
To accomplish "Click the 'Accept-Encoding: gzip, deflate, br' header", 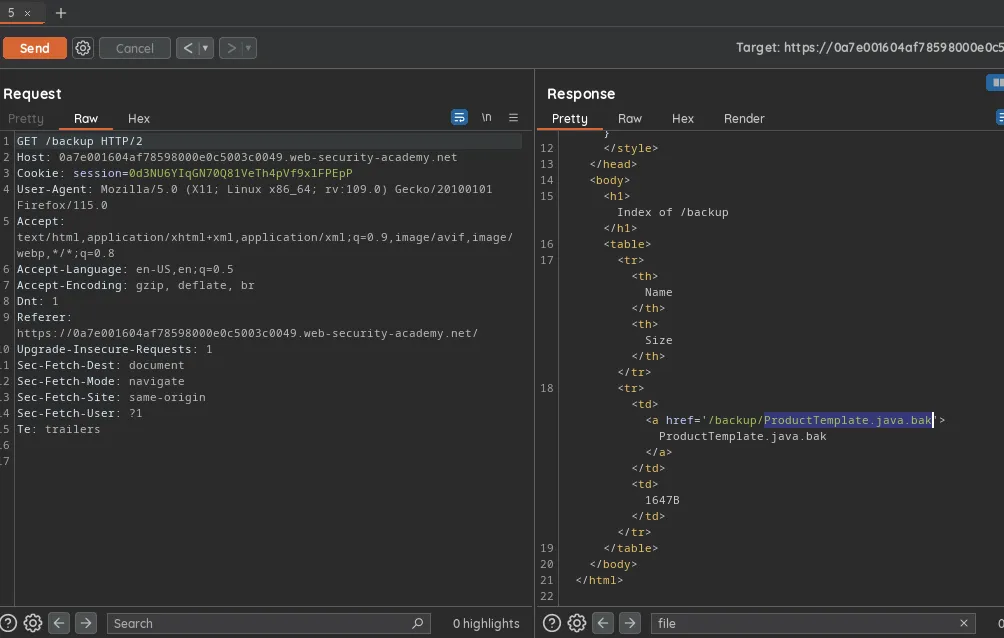I will 136,285.
